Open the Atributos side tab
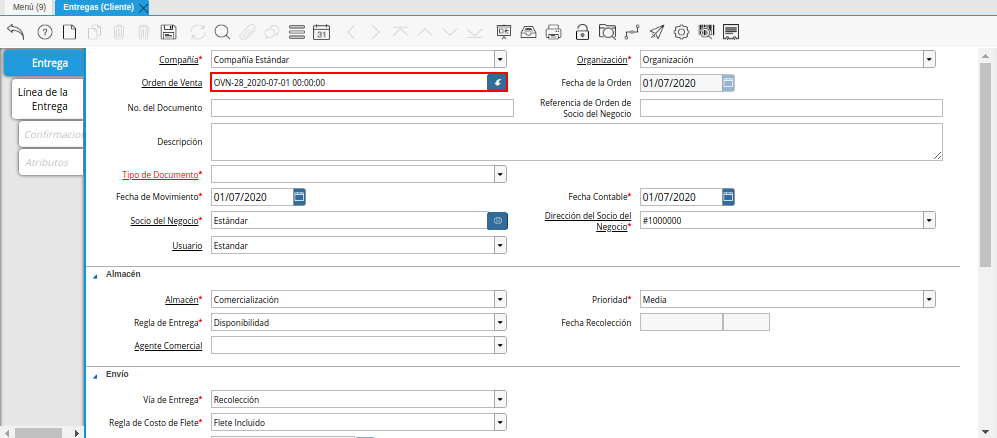This screenshot has height=438, width=997. [x=52, y=162]
